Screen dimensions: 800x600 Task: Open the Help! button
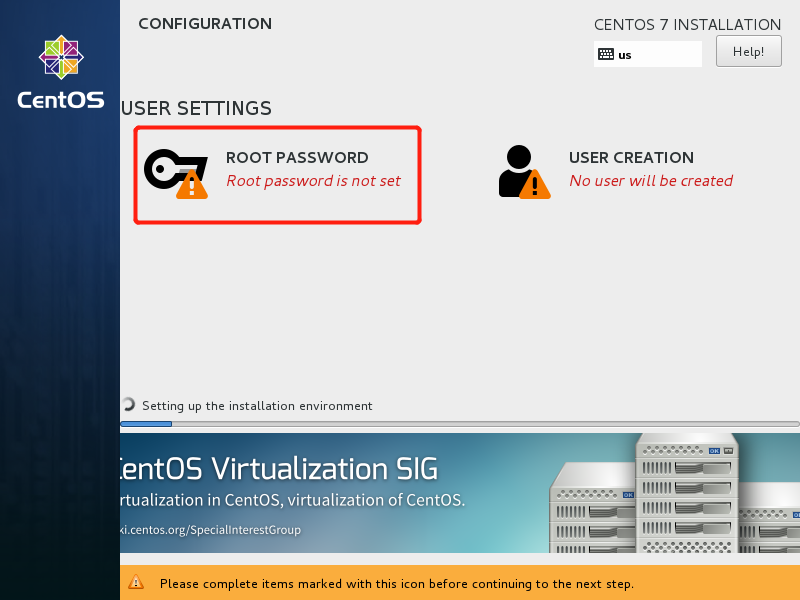pyautogui.click(x=748, y=52)
